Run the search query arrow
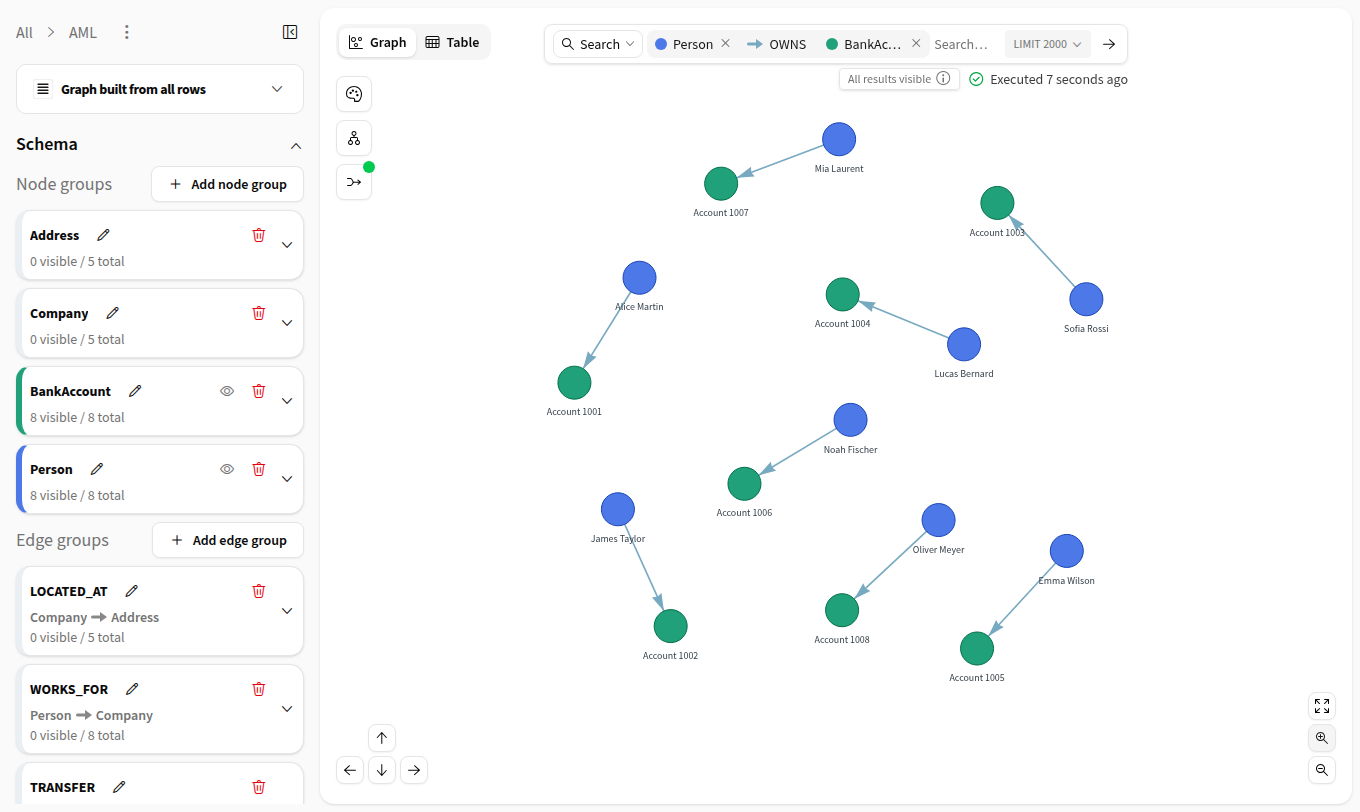Screen dimensions: 1360x812 point(1108,44)
